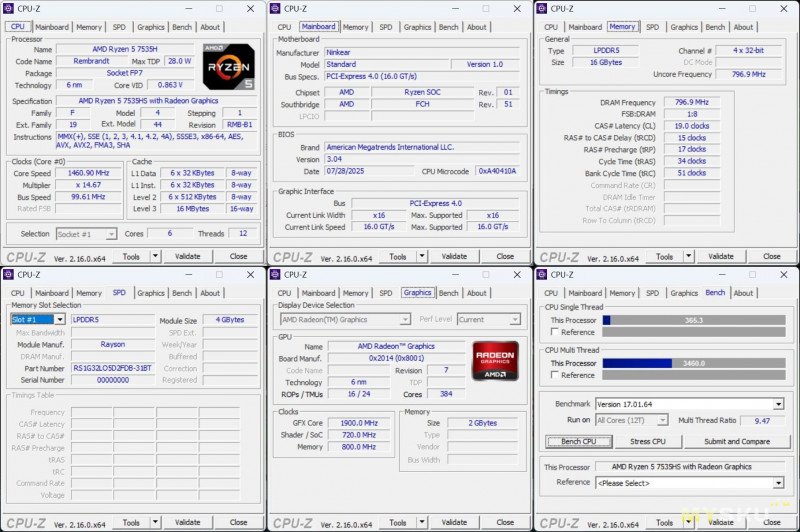Click Close button in the Graphics-tab window
This screenshot has width=800, height=532.
(x=505, y=522)
